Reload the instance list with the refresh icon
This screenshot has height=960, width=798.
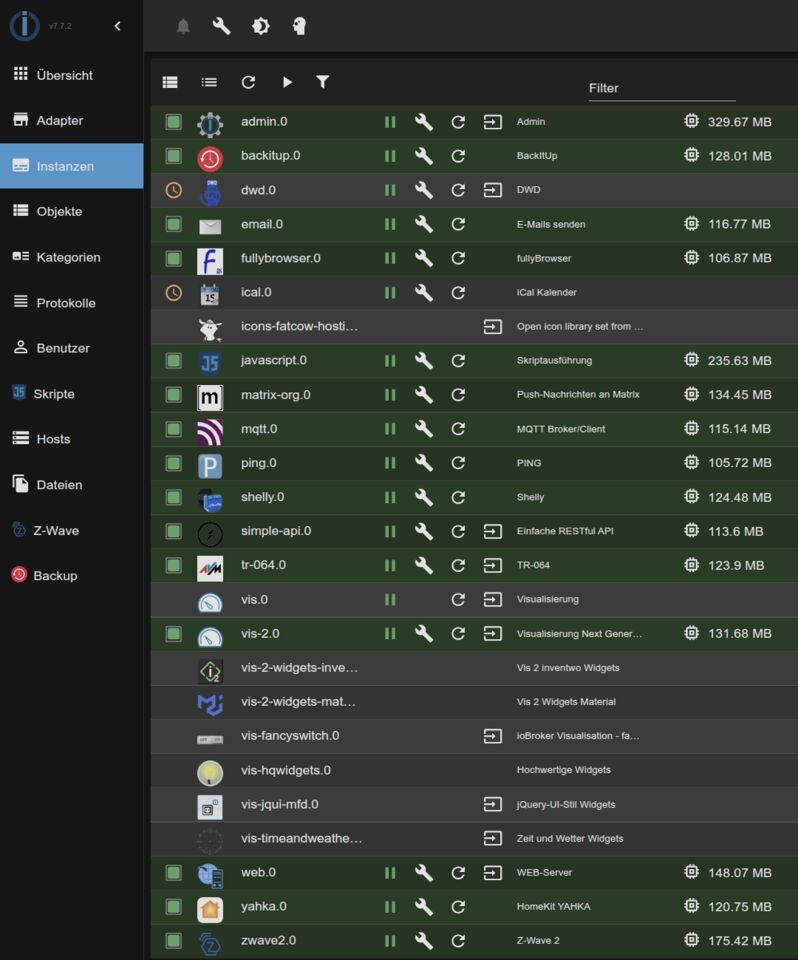pos(248,83)
